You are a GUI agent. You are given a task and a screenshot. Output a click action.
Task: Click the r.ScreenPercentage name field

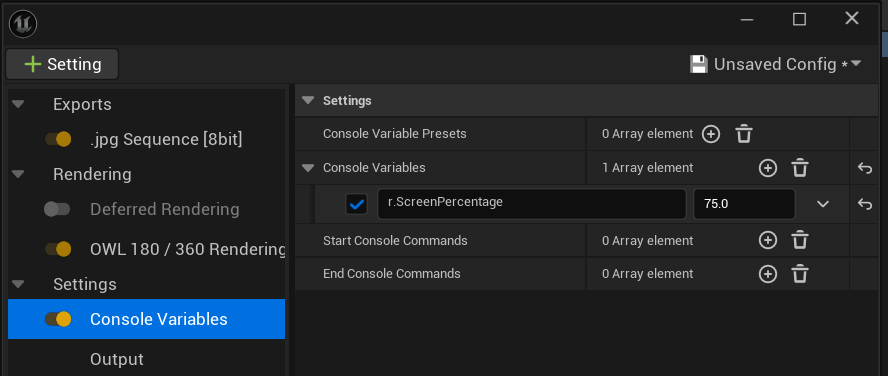coord(532,204)
